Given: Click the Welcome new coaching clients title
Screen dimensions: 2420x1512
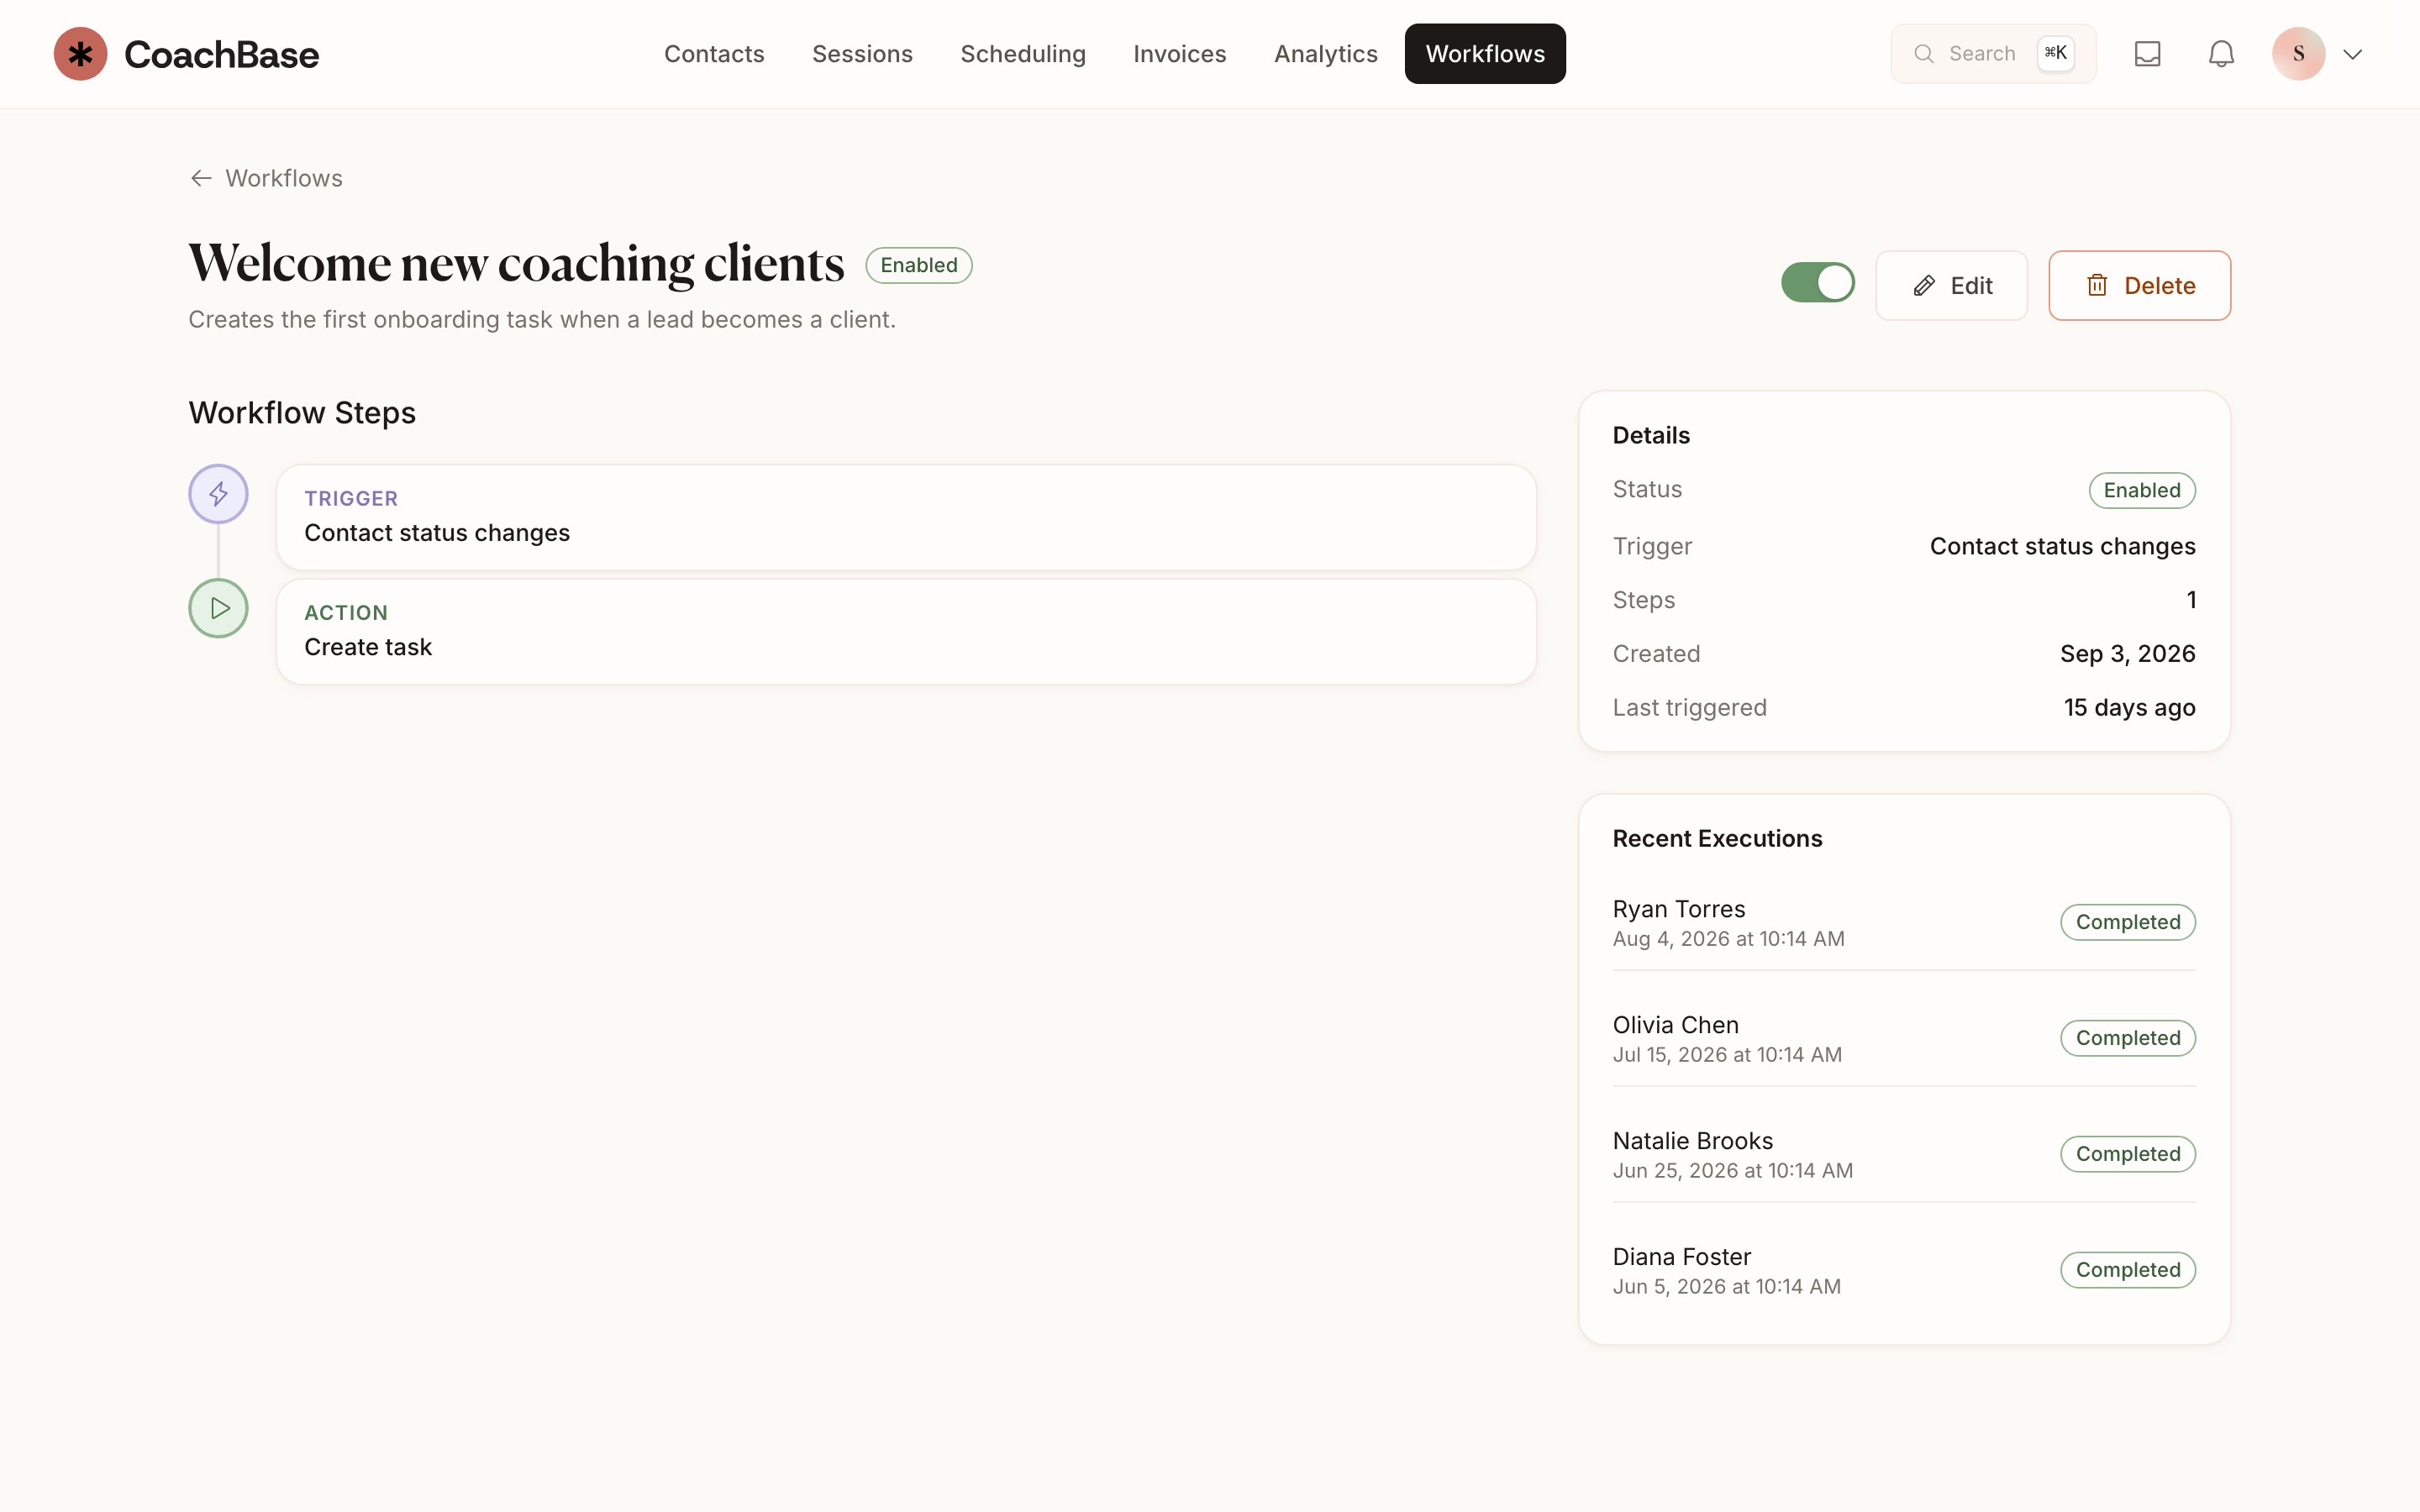Looking at the screenshot, I should (516, 265).
